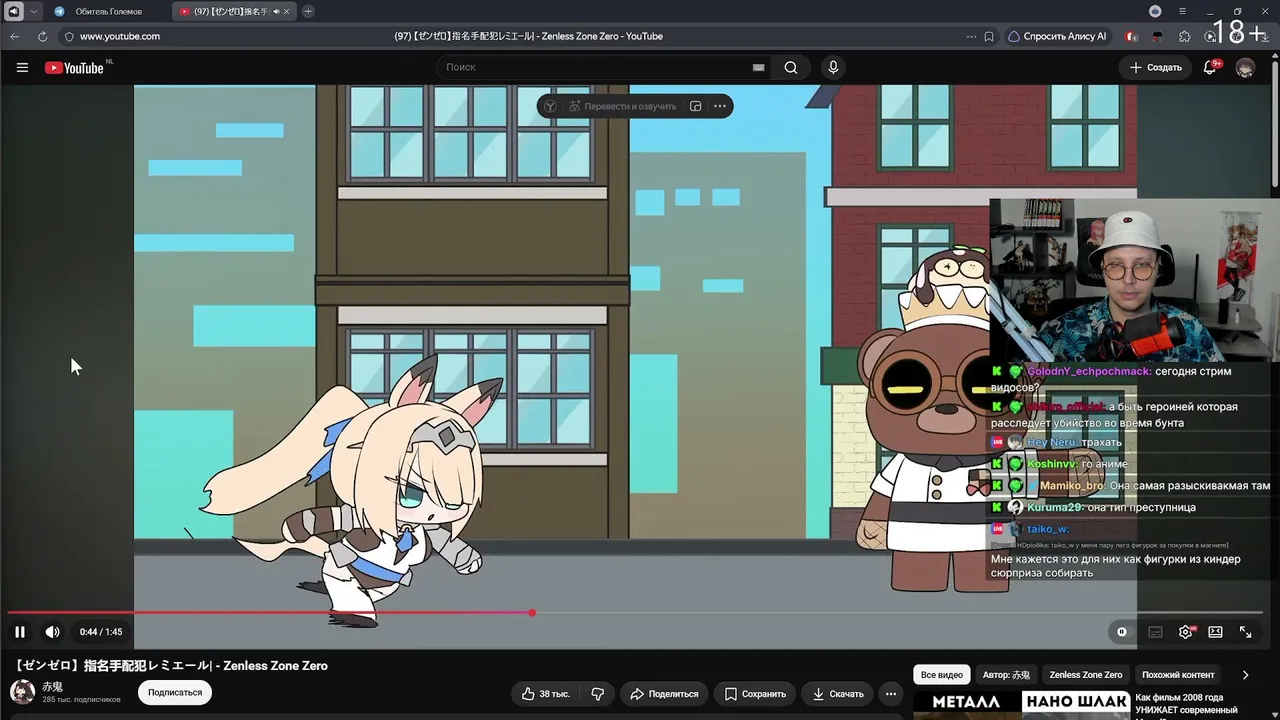Image resolution: width=1280 pixels, height=720 pixels.
Task: Open address bar three-dot options
Action: click(x=971, y=36)
